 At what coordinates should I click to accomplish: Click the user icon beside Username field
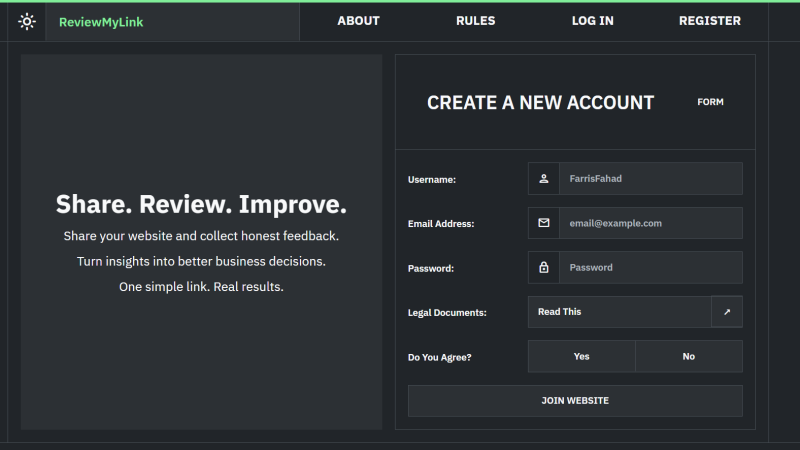click(x=544, y=179)
